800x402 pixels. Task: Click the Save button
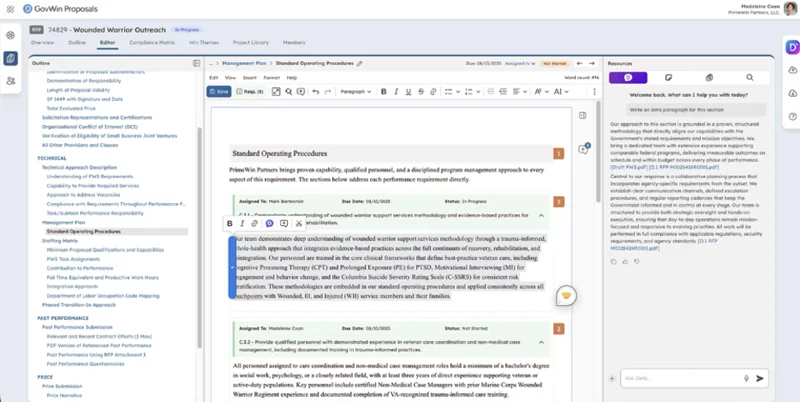coord(219,92)
